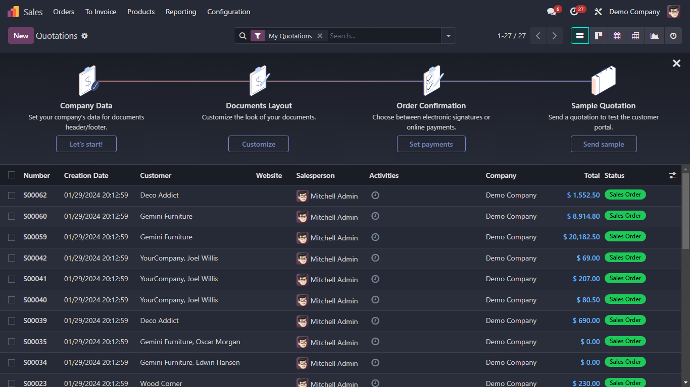Click activity clock for S00060
The width and height of the screenshot is (690, 387).
click(x=375, y=216)
